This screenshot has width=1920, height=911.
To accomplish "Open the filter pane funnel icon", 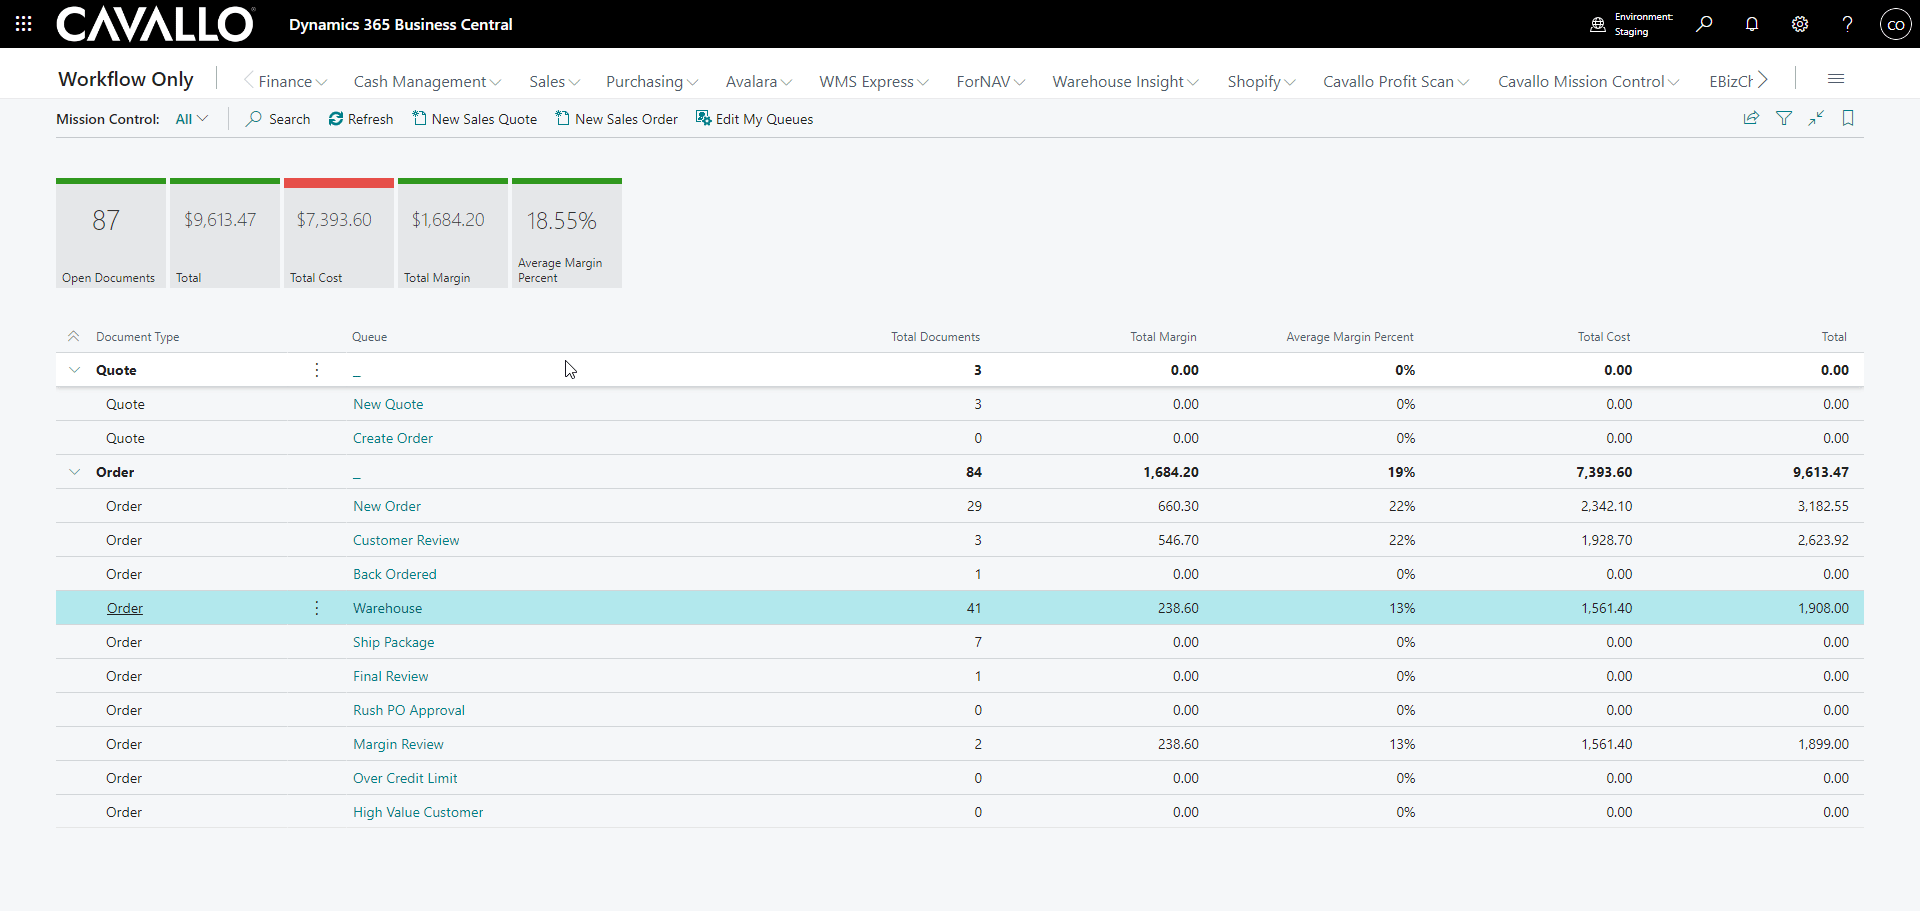I will (x=1784, y=118).
